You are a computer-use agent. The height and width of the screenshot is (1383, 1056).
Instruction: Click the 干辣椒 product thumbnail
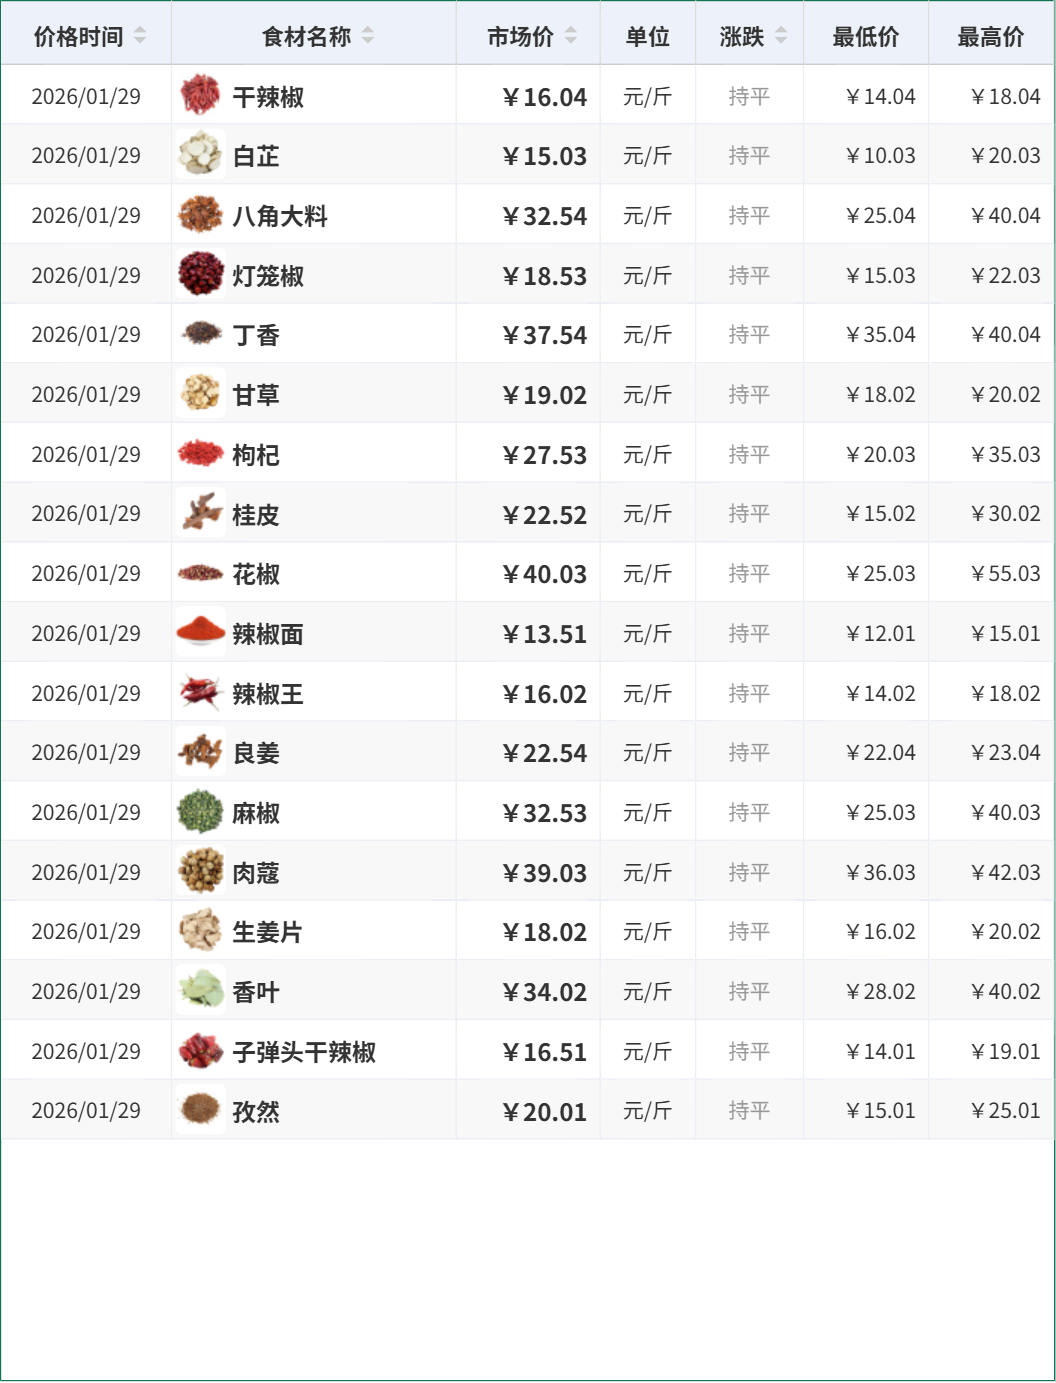[x=200, y=96]
